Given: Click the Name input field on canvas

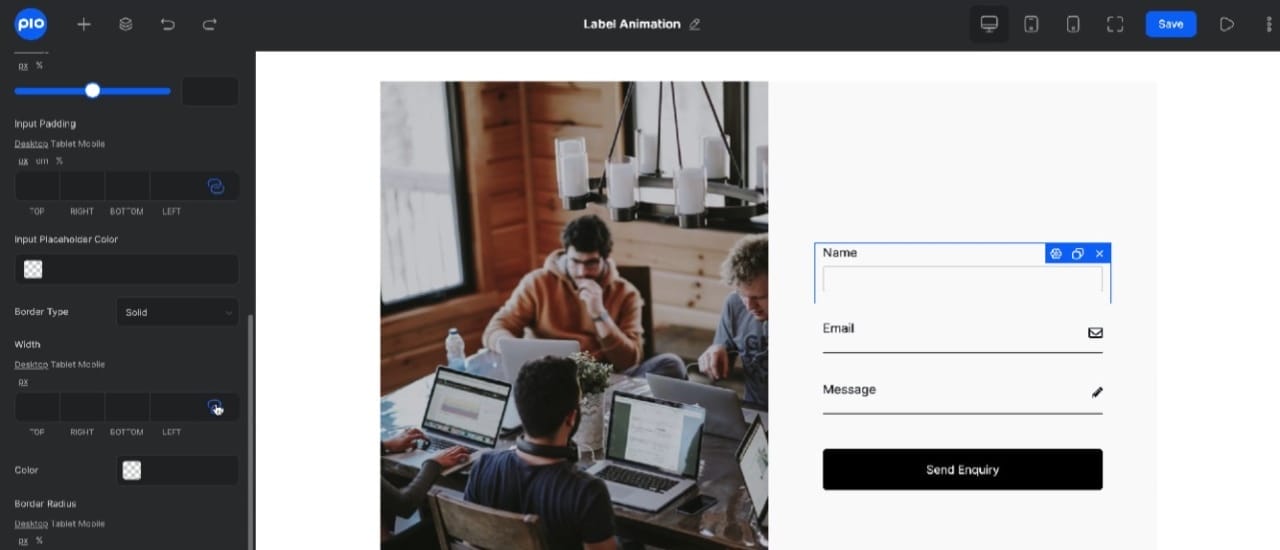Looking at the screenshot, I should click(x=962, y=279).
